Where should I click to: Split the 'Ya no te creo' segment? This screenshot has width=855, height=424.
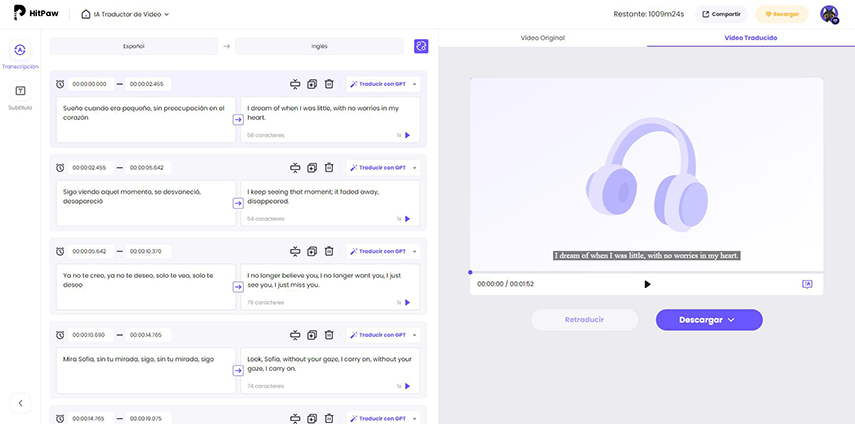pyautogui.click(x=295, y=251)
